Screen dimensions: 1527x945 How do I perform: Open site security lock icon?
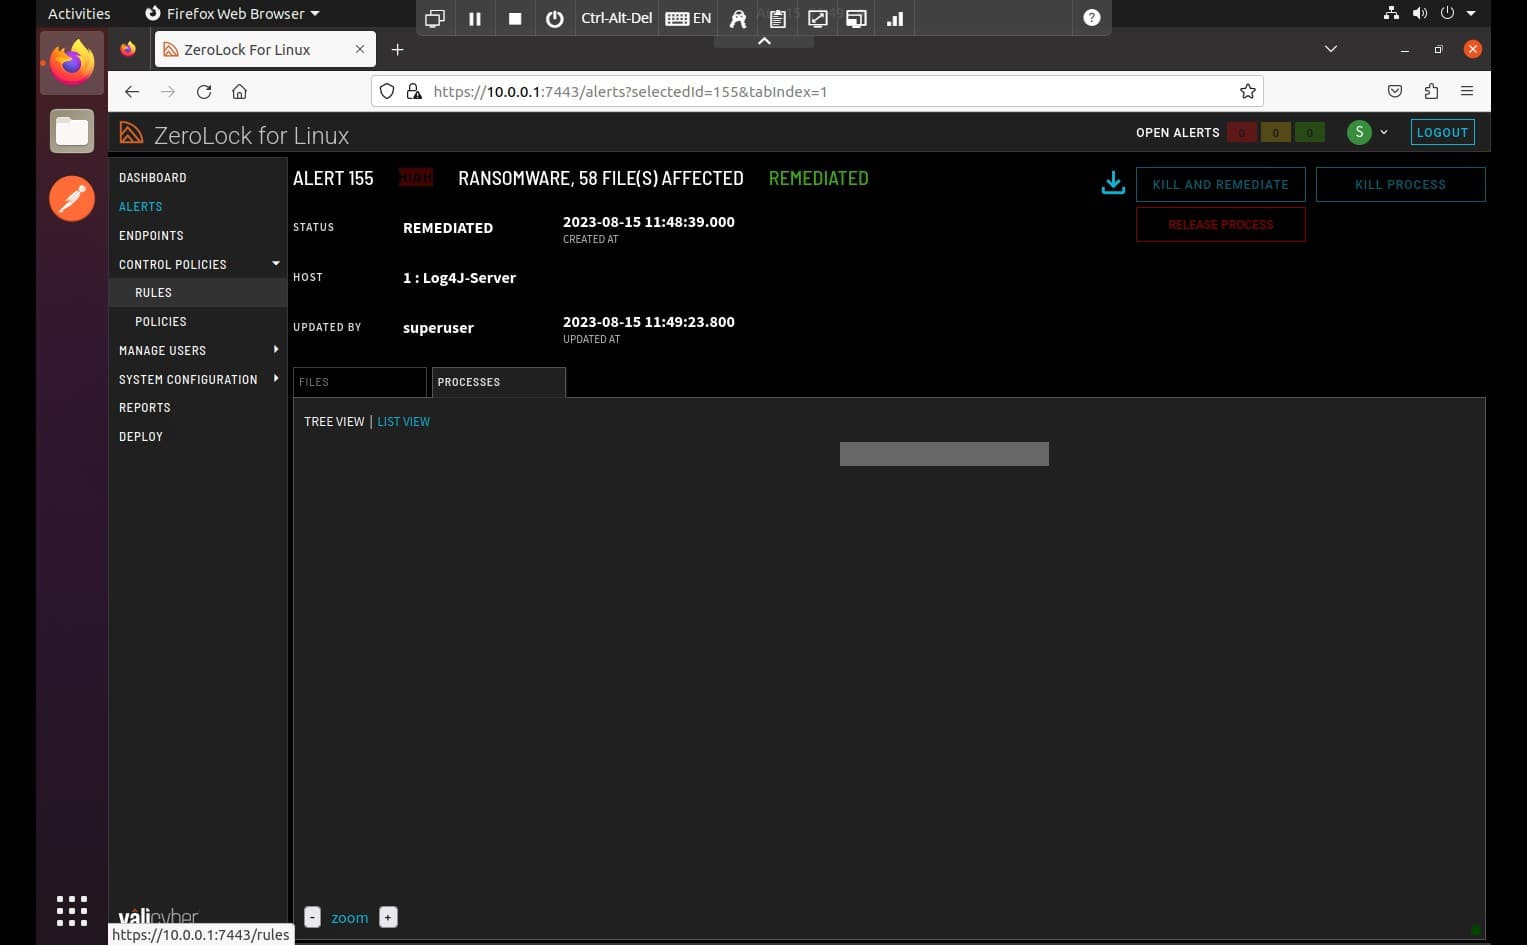coord(414,92)
